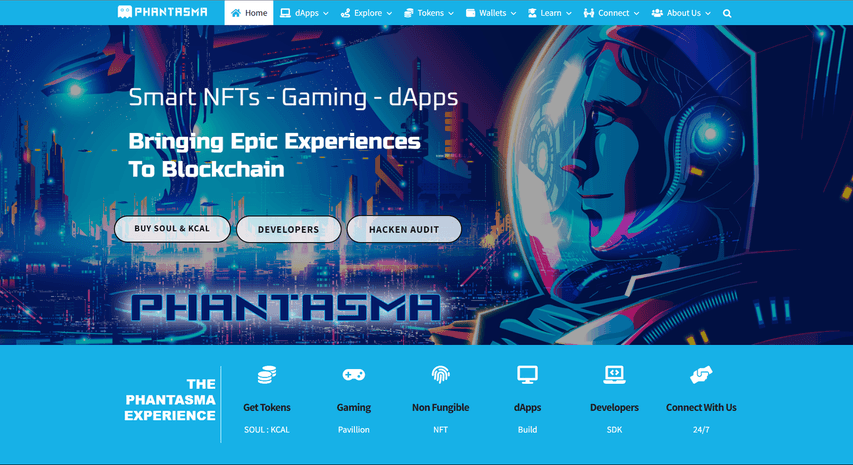The image size is (853, 465).
Task: Open the Tokens dropdown menu
Action: click(429, 13)
